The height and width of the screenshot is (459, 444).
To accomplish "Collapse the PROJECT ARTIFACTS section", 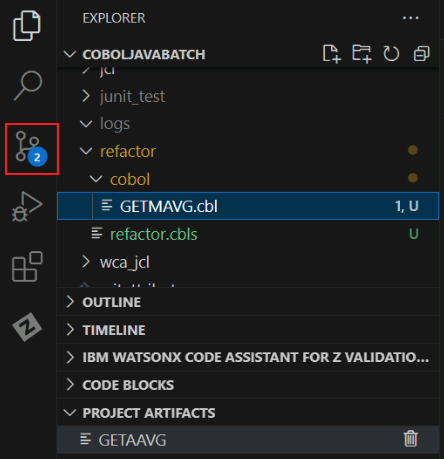I will pyautogui.click(x=70, y=413).
